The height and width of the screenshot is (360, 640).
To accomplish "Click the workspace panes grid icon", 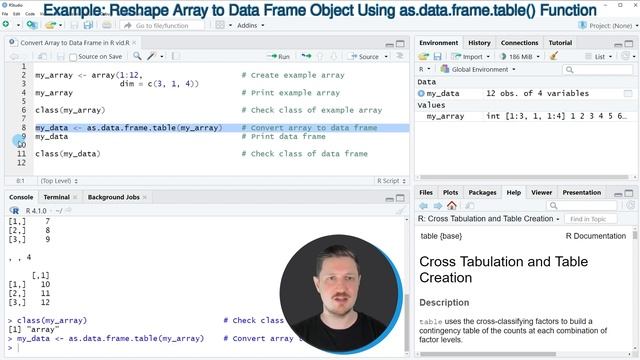I will coord(220,25).
